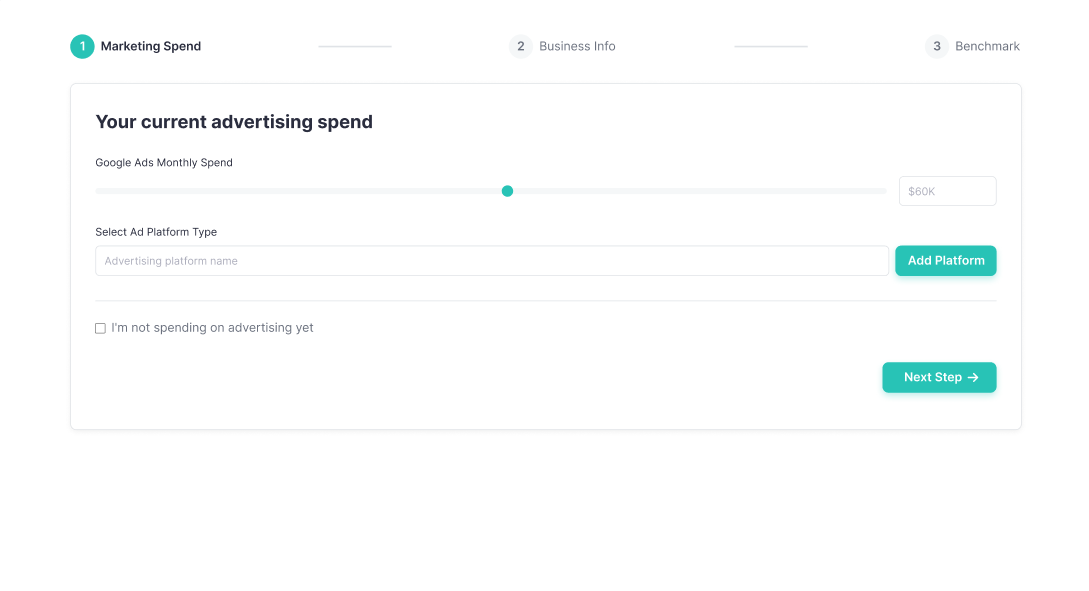This screenshot has height=591, width=1089.
Task: Click the Select Ad Platform Type label
Action: tap(156, 231)
